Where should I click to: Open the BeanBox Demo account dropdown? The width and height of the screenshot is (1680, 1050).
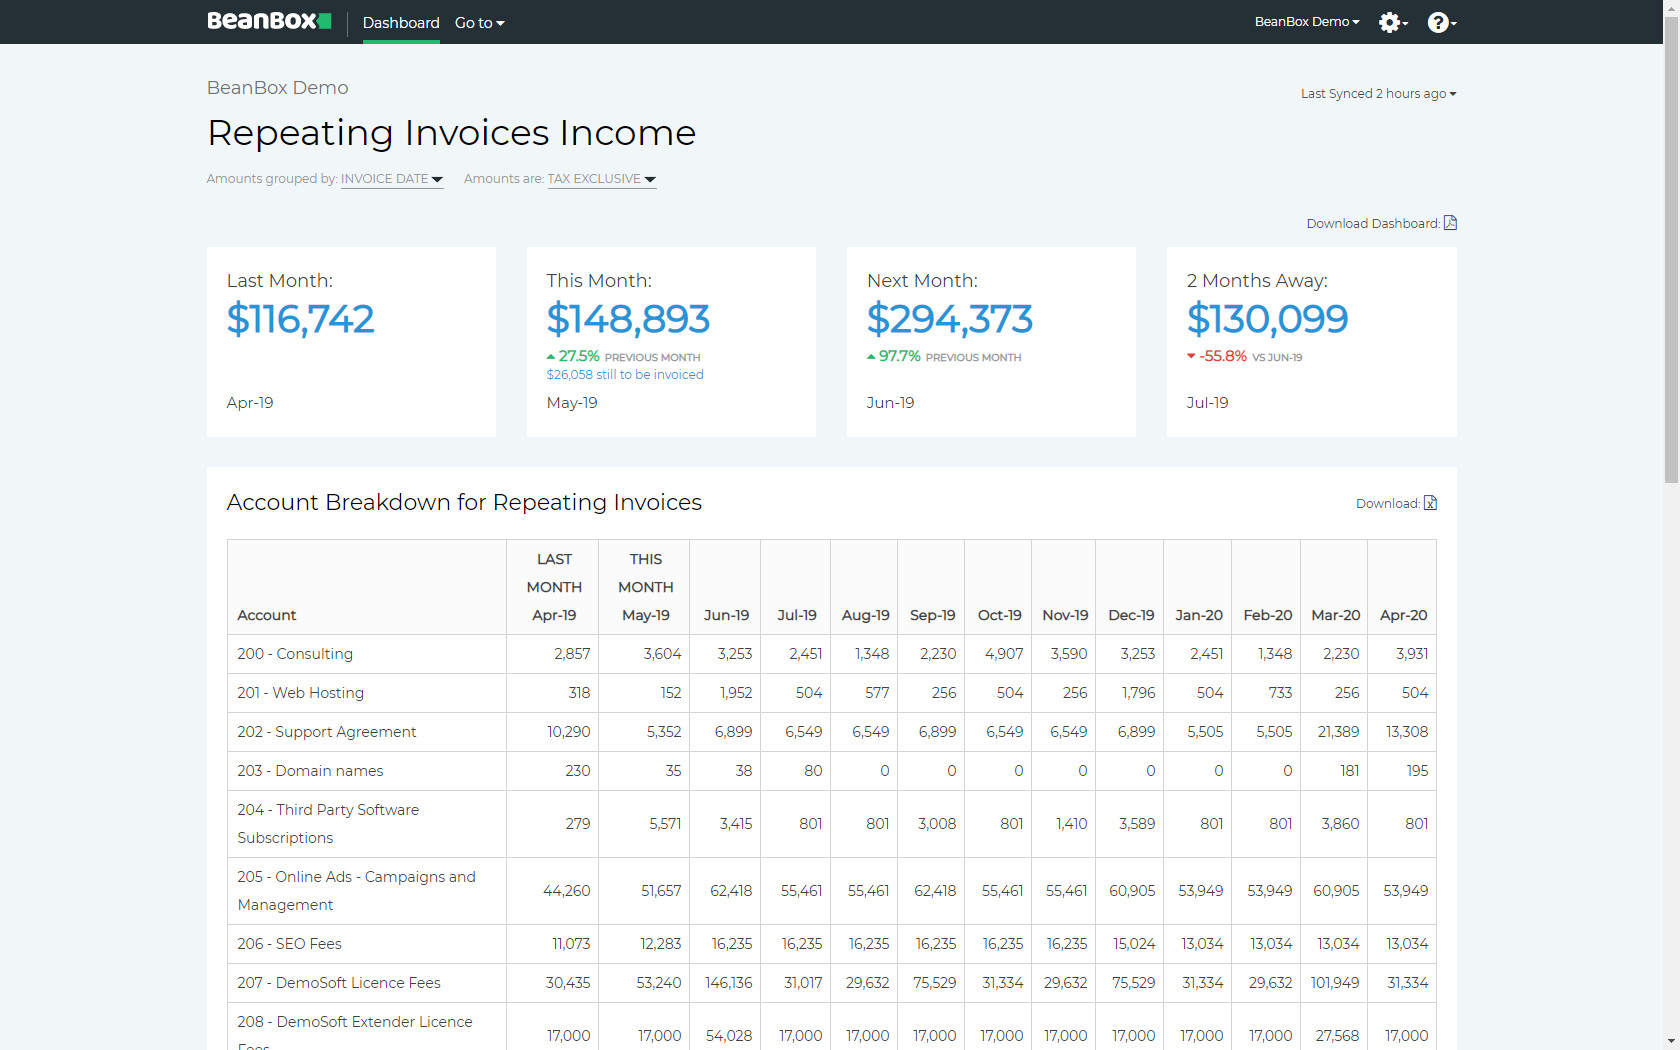click(x=1307, y=21)
